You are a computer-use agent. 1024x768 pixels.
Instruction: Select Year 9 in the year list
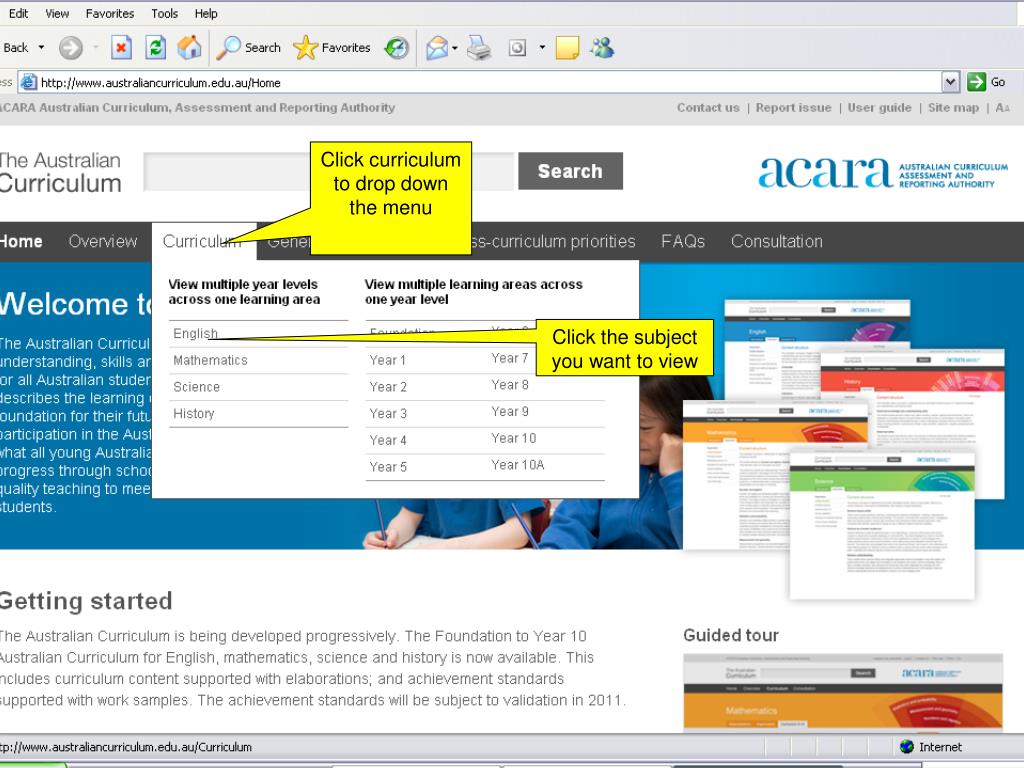click(510, 412)
